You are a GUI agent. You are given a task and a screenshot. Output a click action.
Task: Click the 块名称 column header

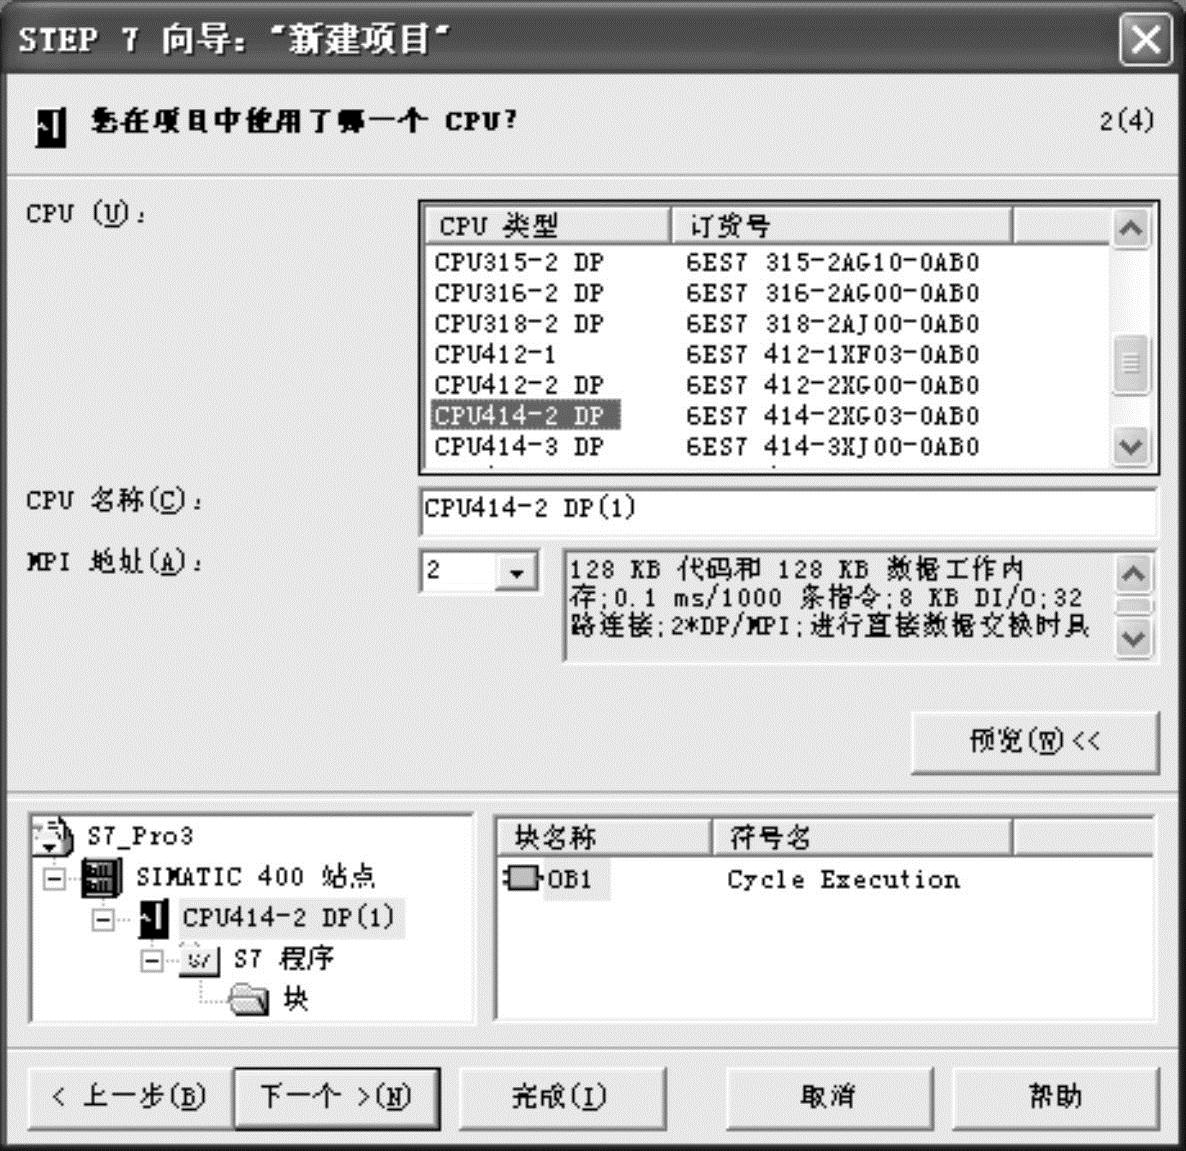point(603,837)
